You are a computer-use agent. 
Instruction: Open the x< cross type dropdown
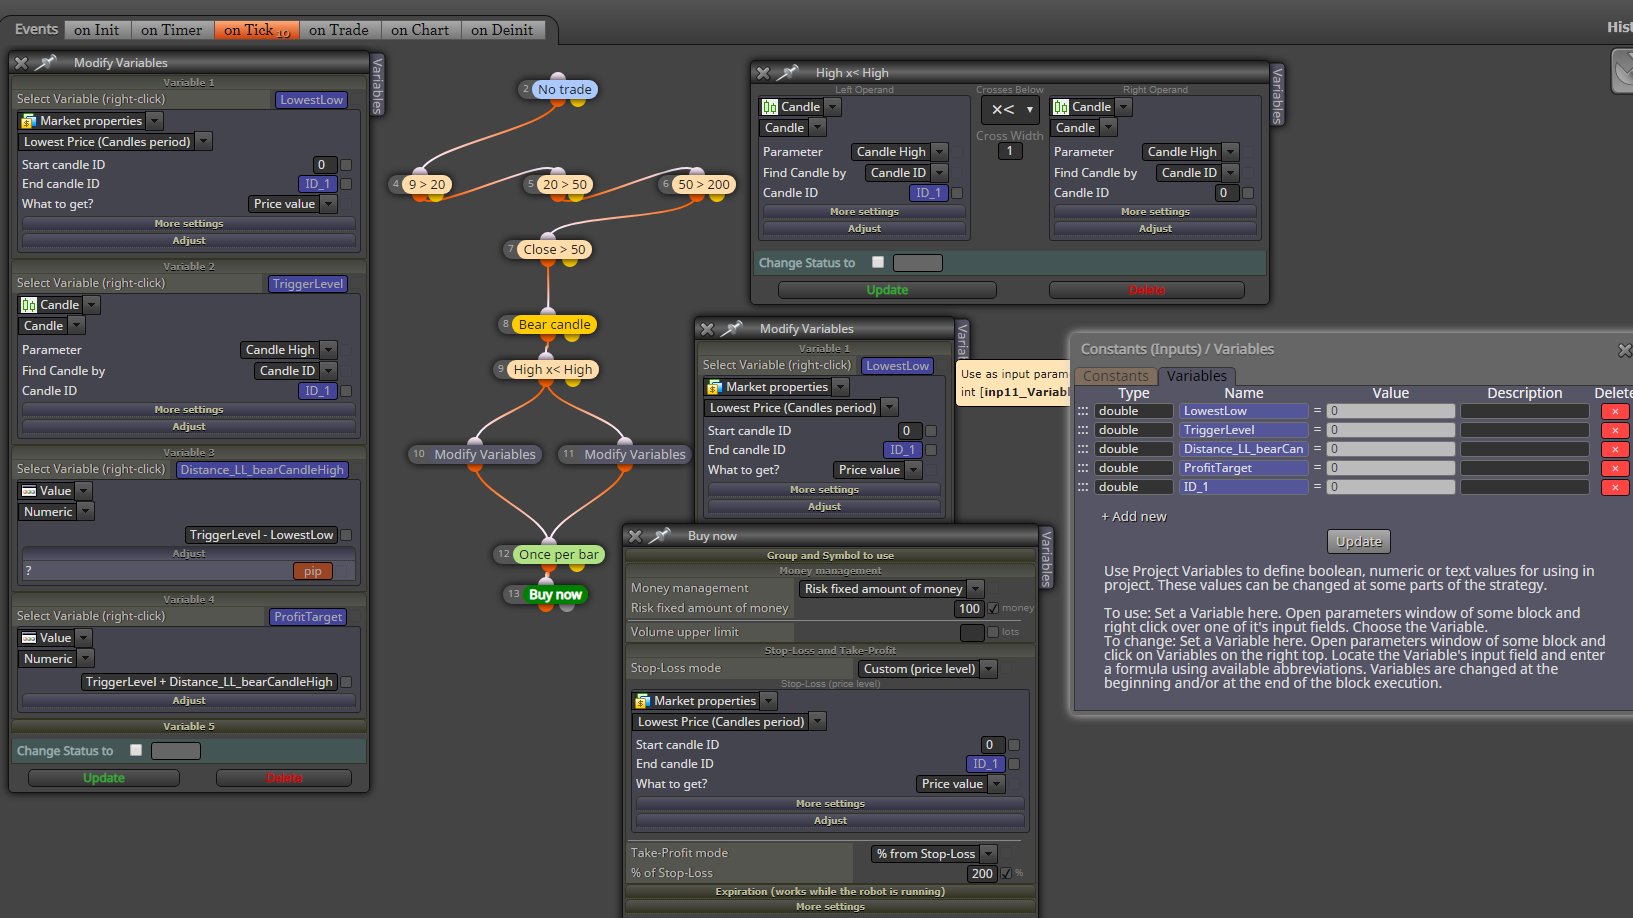click(1010, 110)
